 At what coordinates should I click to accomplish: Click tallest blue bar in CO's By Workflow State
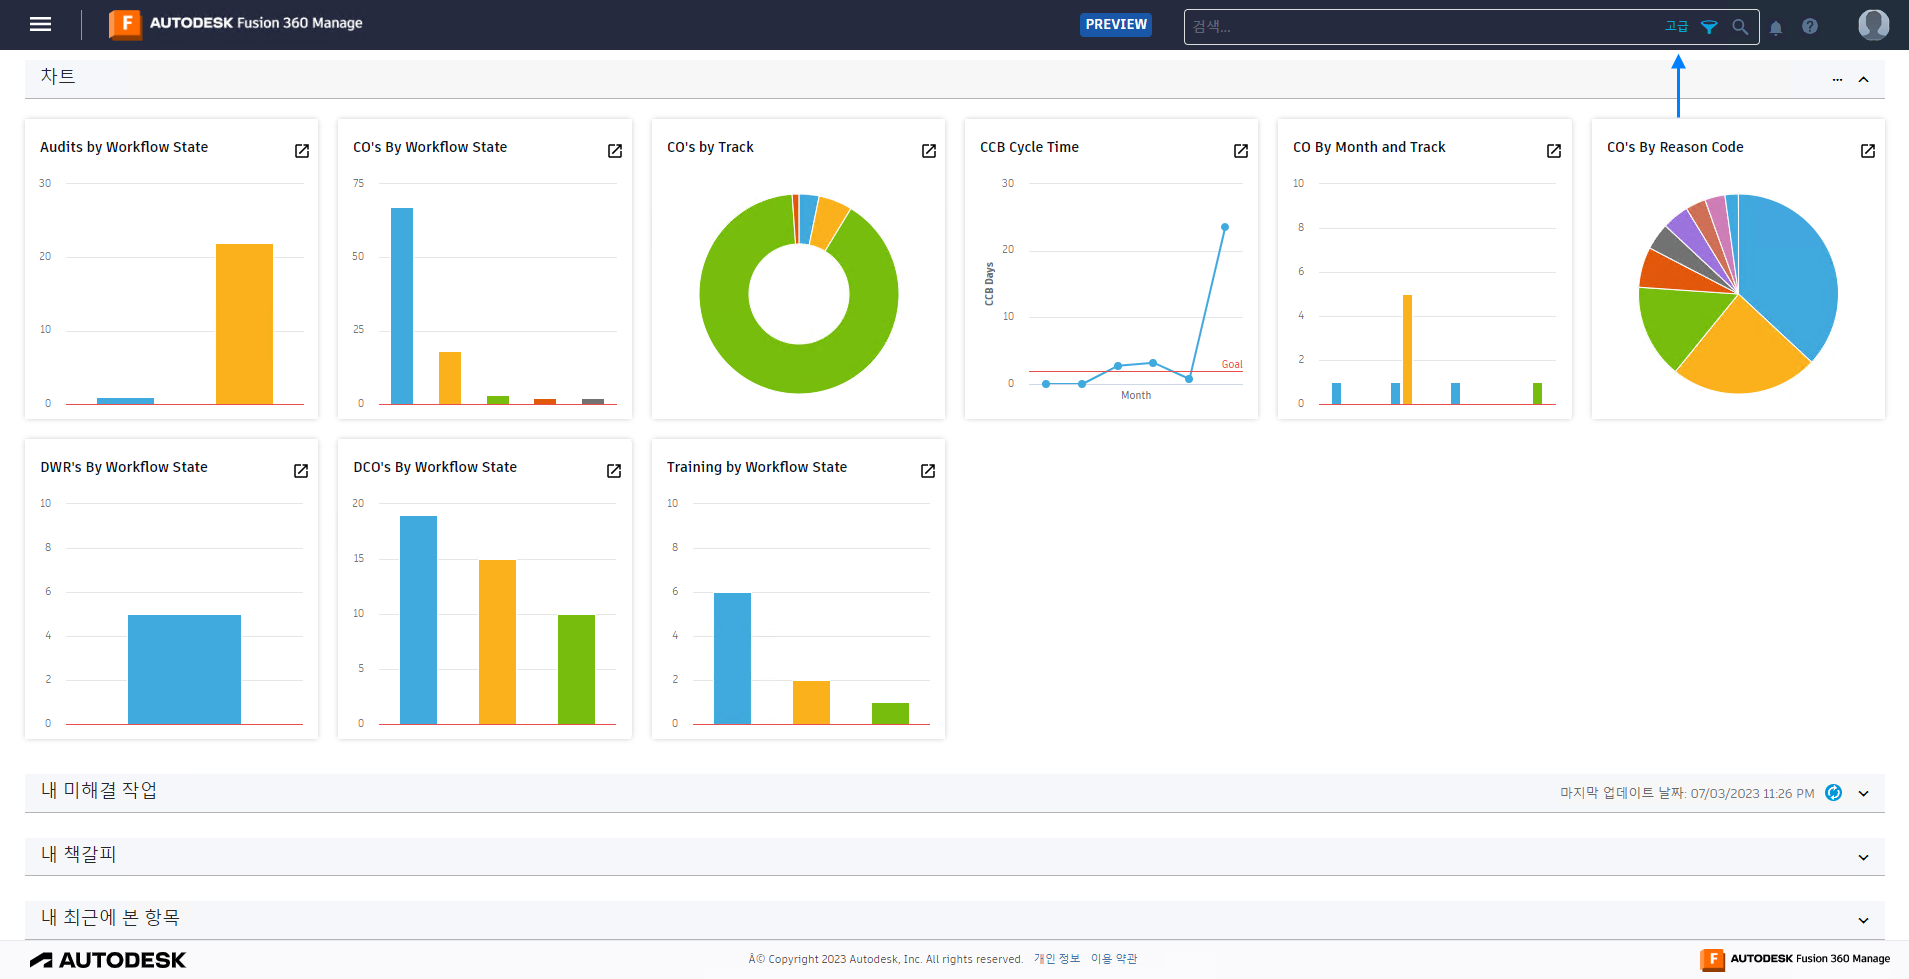tap(402, 306)
